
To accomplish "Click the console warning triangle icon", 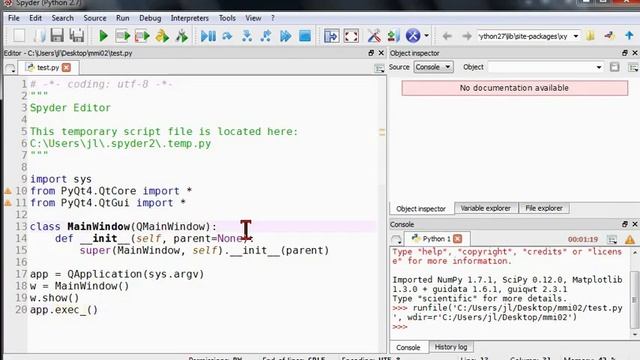I will [630, 240].
